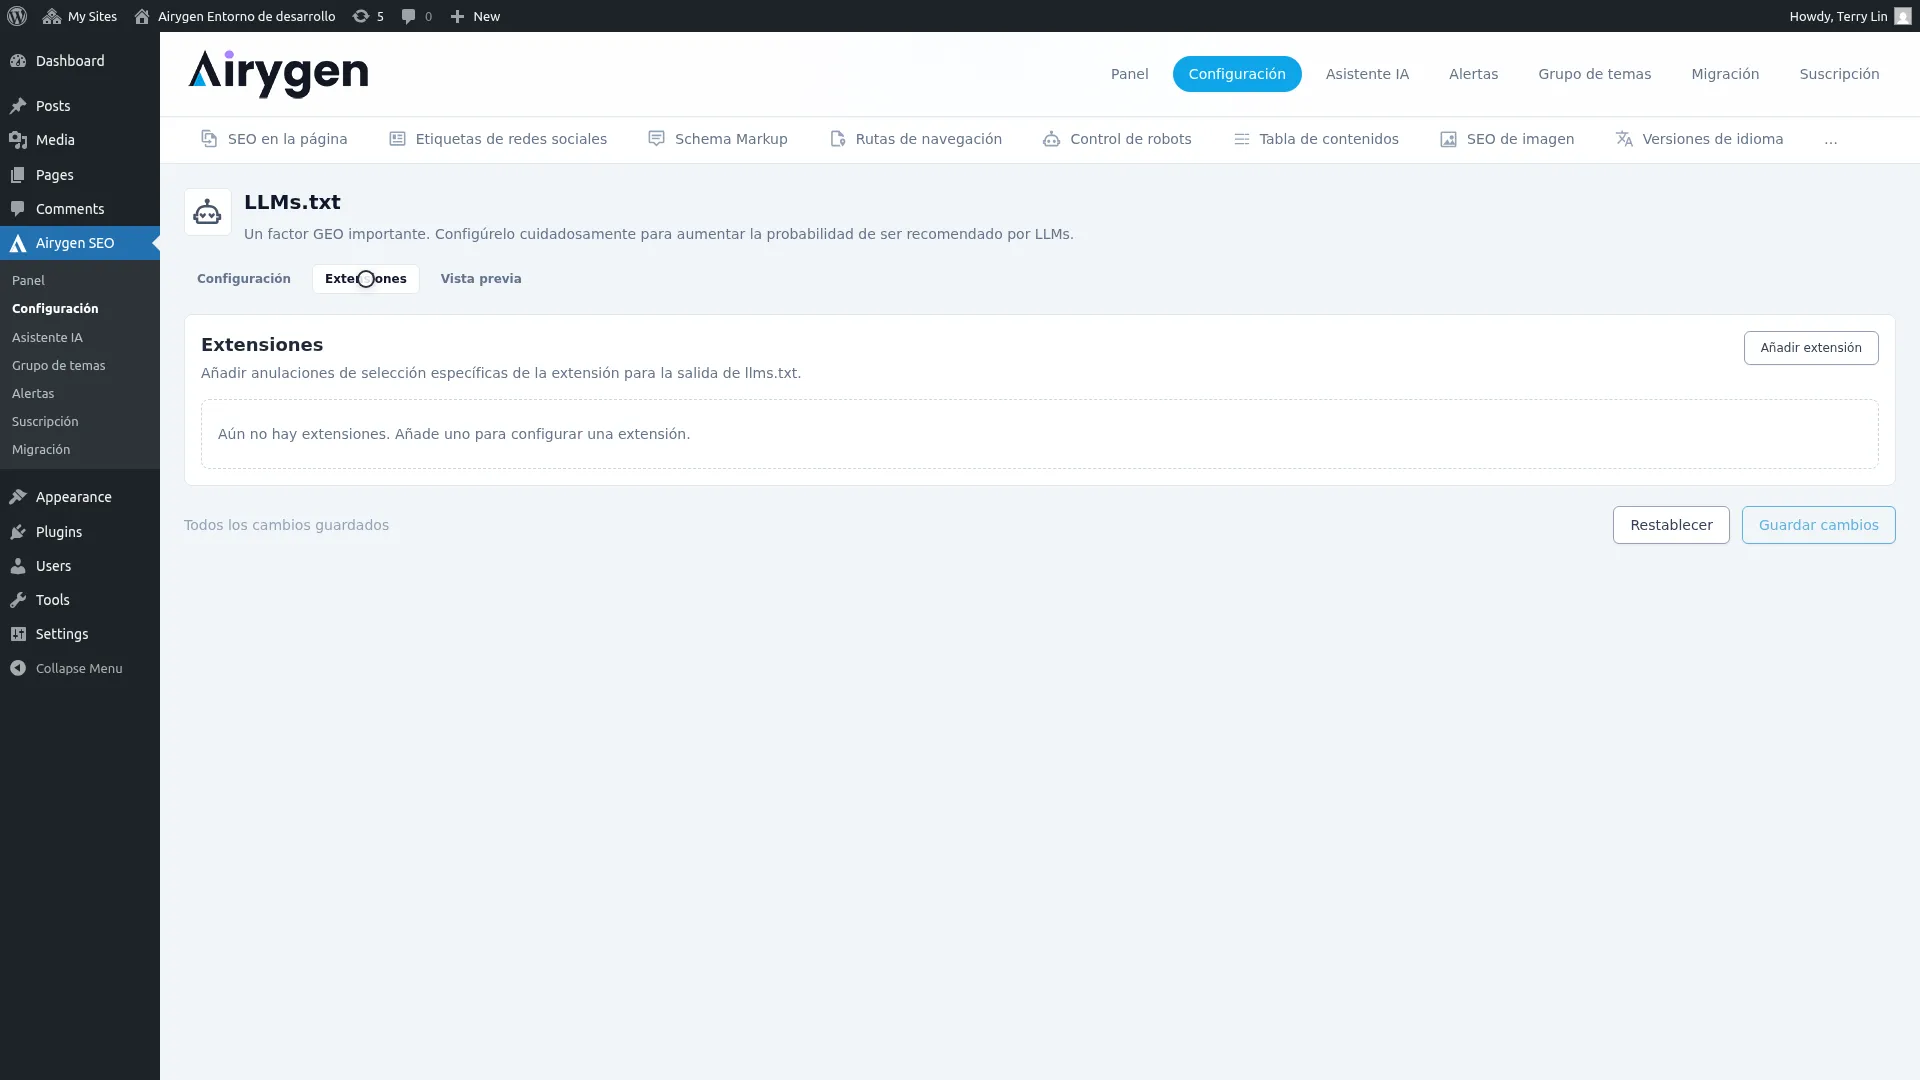The image size is (1920, 1080).
Task: Click New in admin bar
Action: [x=475, y=16]
